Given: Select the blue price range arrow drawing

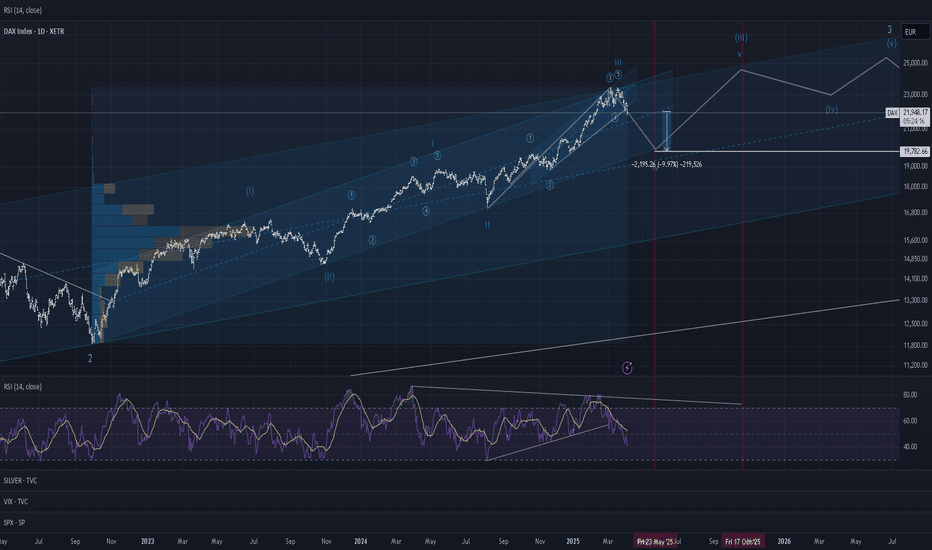Looking at the screenshot, I should point(667,130).
